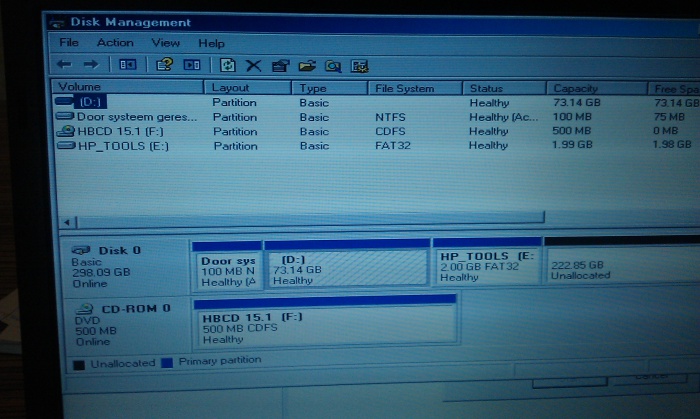Select the HBCD 15.1 500 MB CDFS block
This screenshot has height=419, width=700.
pyautogui.click(x=325, y=321)
